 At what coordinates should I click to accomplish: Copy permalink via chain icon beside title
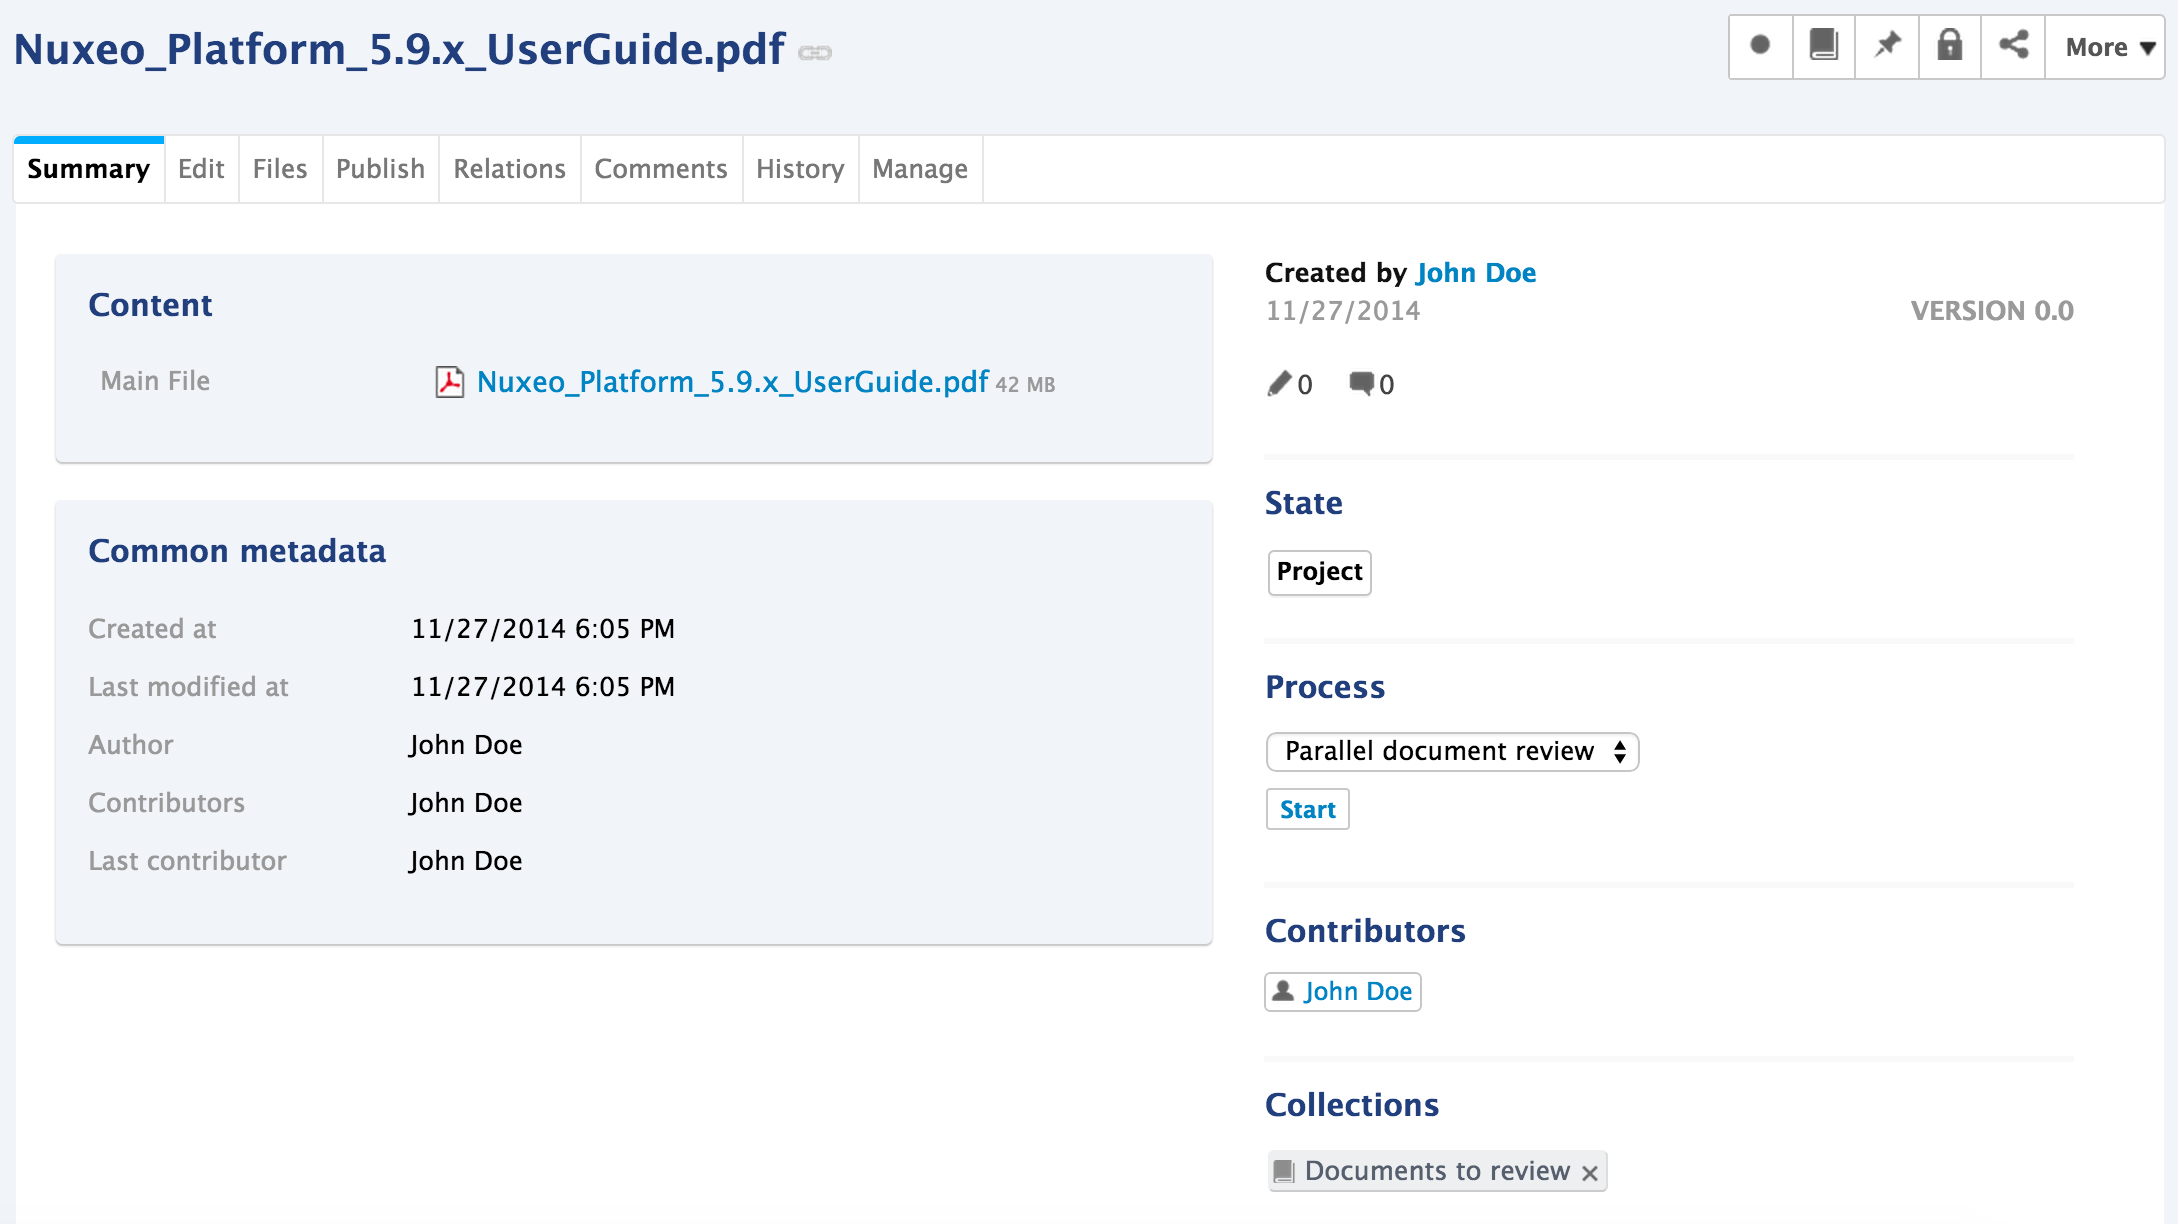tap(815, 53)
